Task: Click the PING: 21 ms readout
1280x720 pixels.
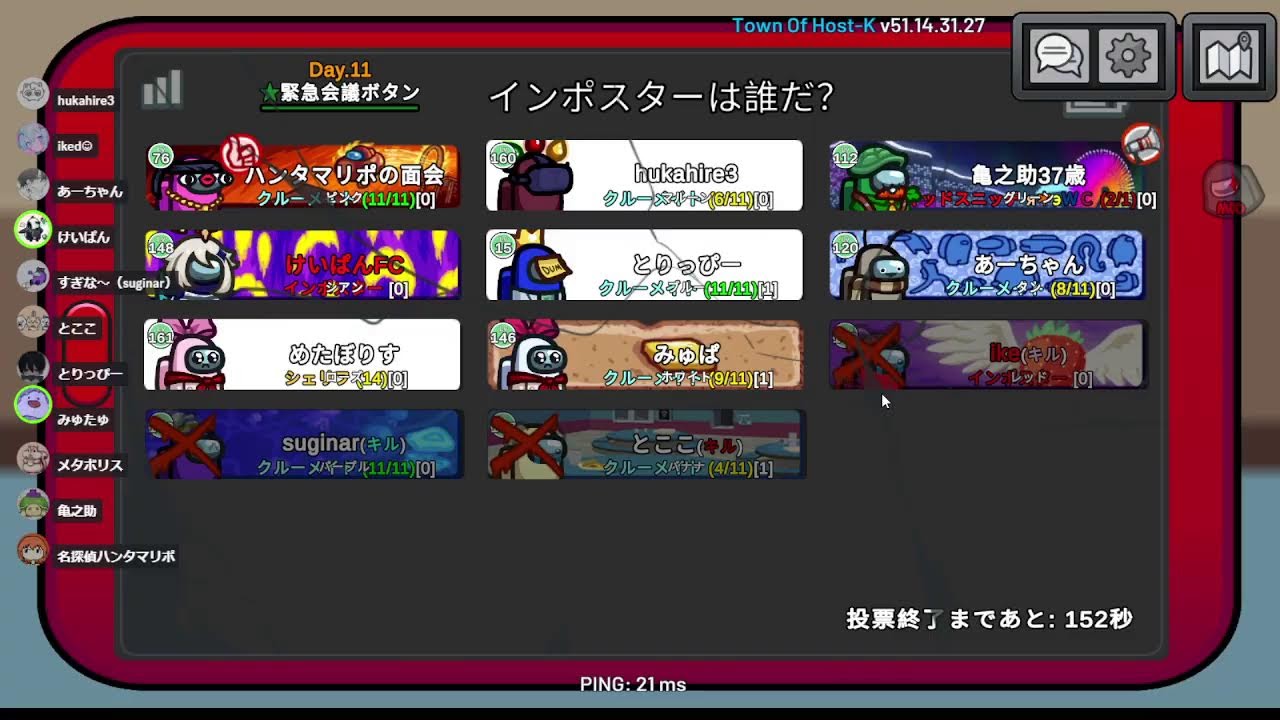Action: [x=633, y=684]
